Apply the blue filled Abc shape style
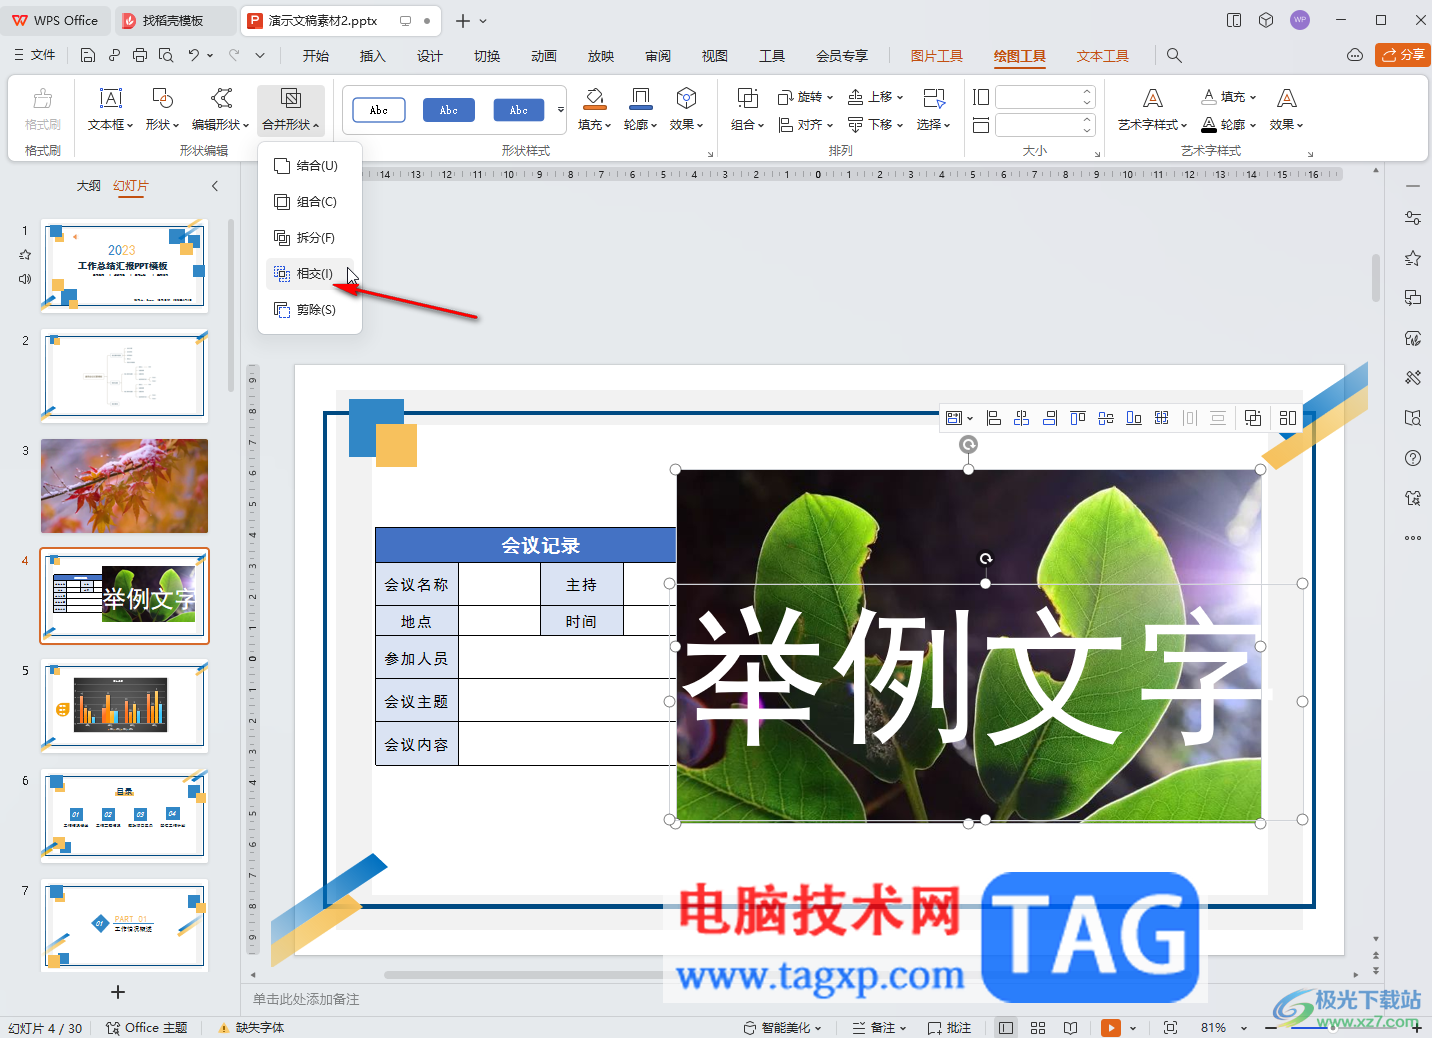The width and height of the screenshot is (1432, 1038). click(449, 110)
